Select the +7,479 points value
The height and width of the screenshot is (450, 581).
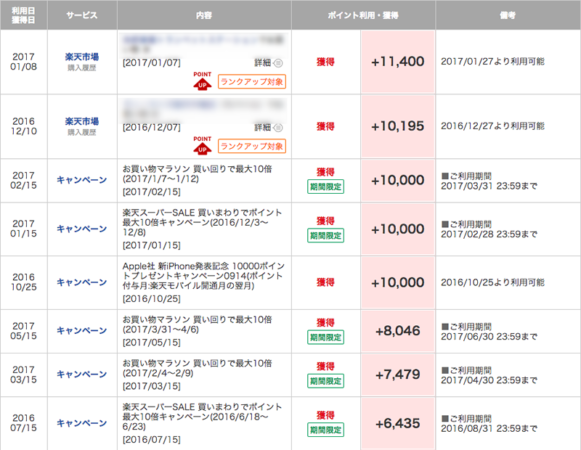(x=398, y=374)
